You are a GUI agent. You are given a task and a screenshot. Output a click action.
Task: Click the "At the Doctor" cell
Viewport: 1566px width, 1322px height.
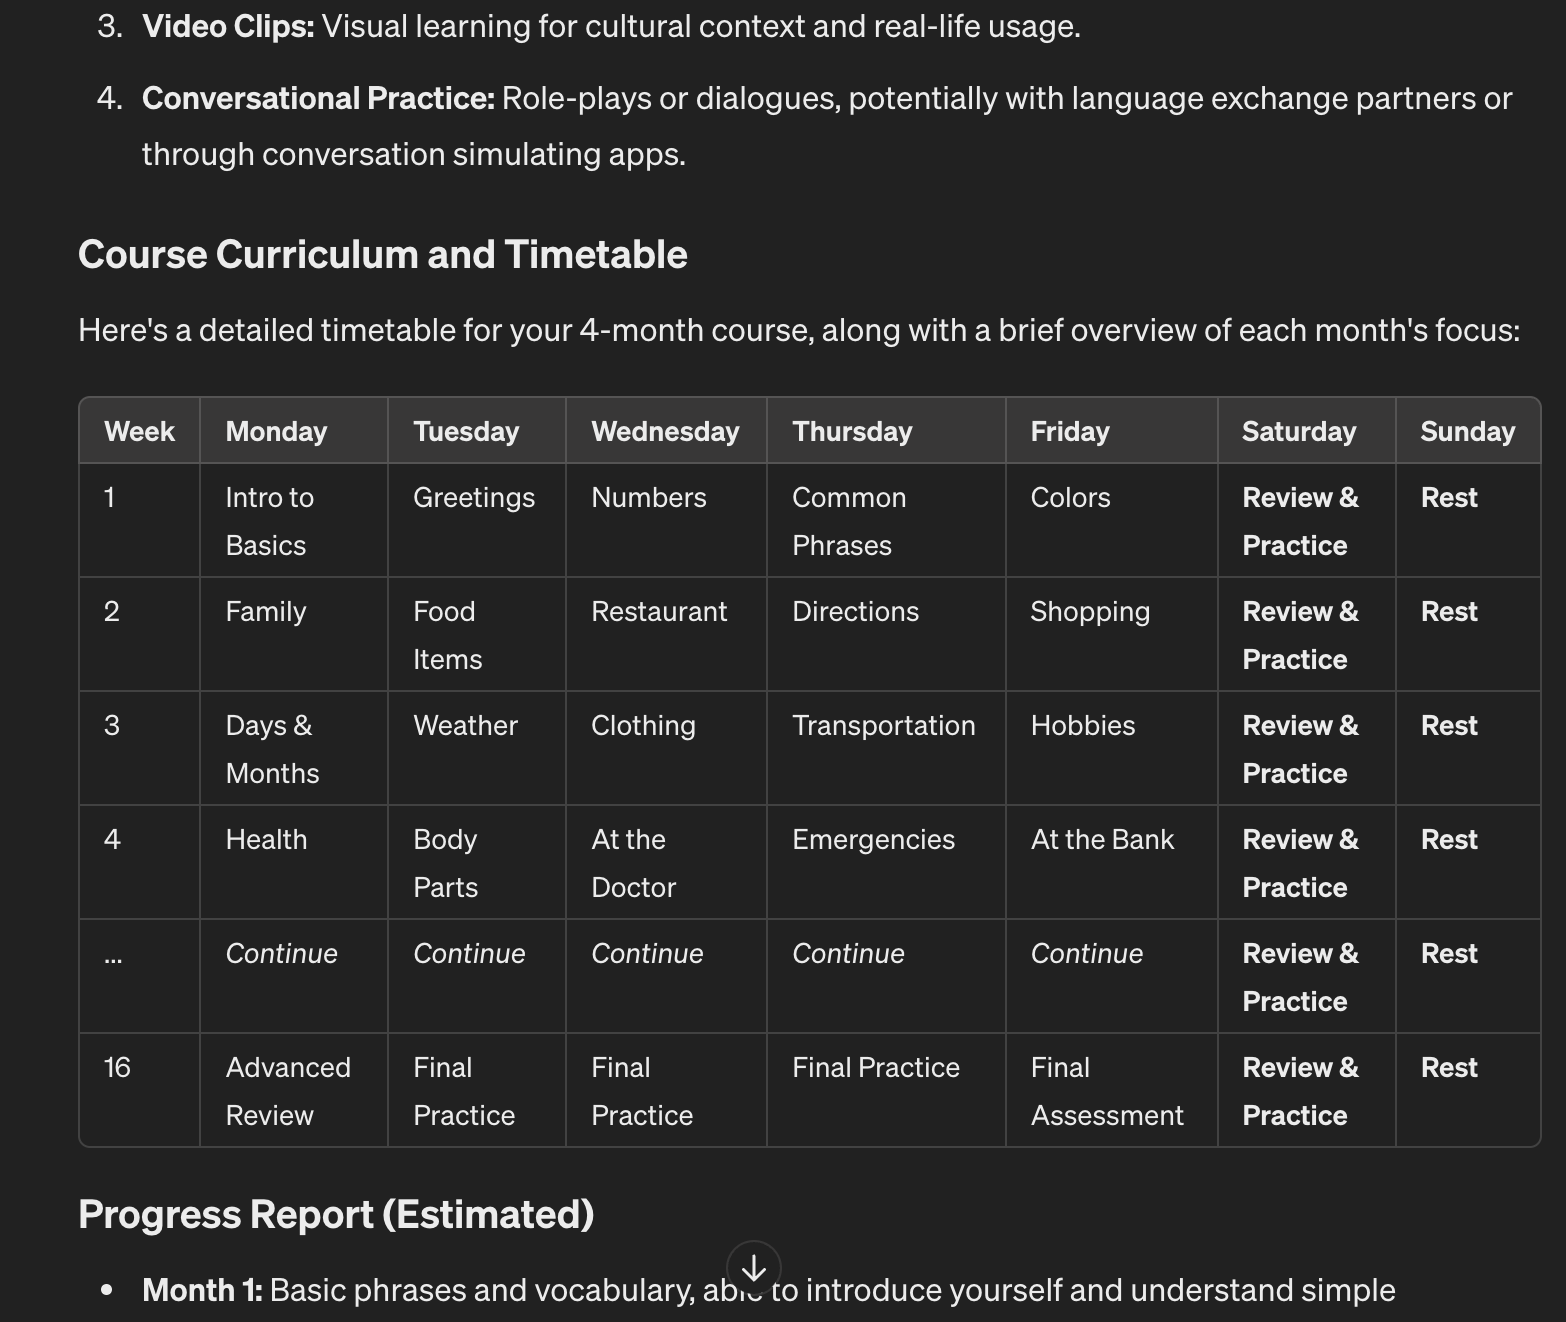(631, 862)
